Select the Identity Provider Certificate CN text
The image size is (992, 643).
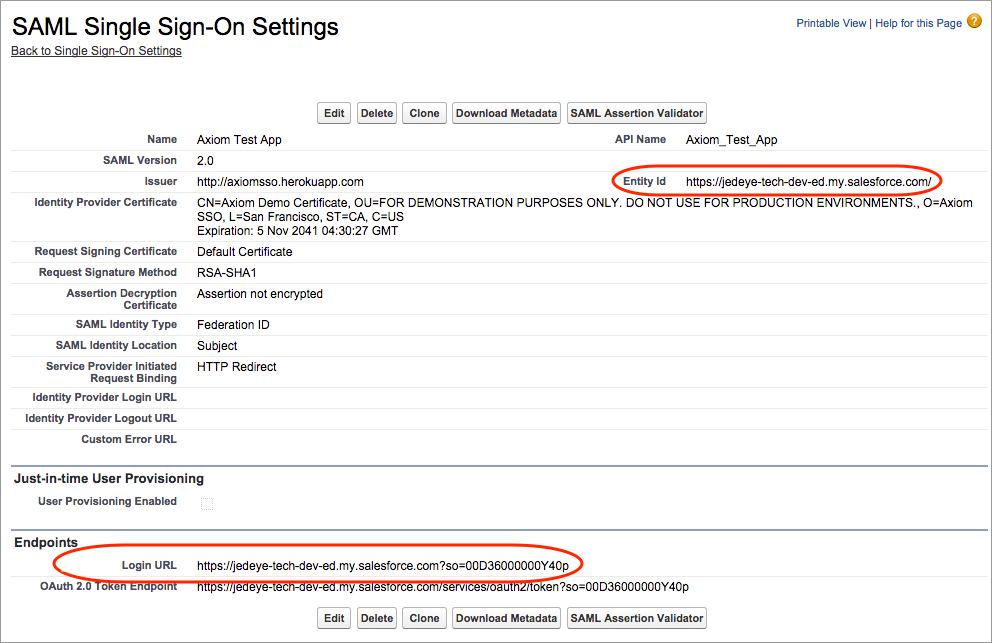(x=585, y=210)
